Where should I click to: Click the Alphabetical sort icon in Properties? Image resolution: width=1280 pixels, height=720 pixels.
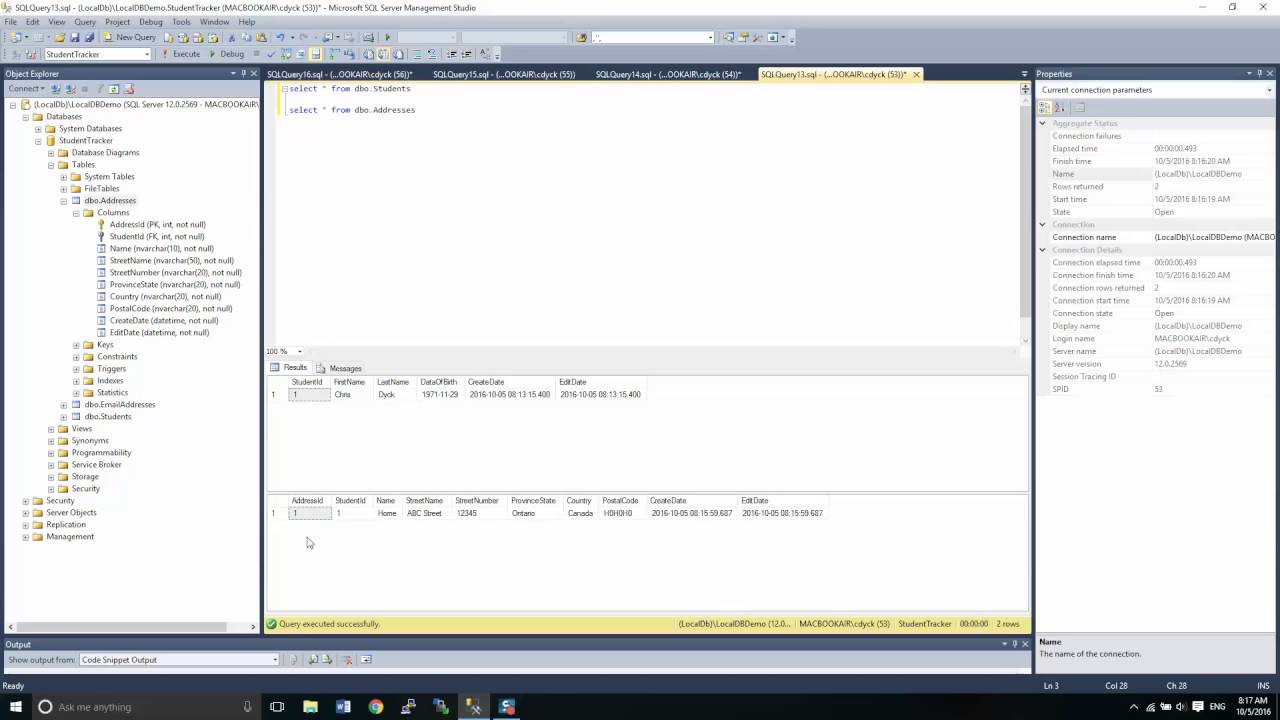[1062, 107]
